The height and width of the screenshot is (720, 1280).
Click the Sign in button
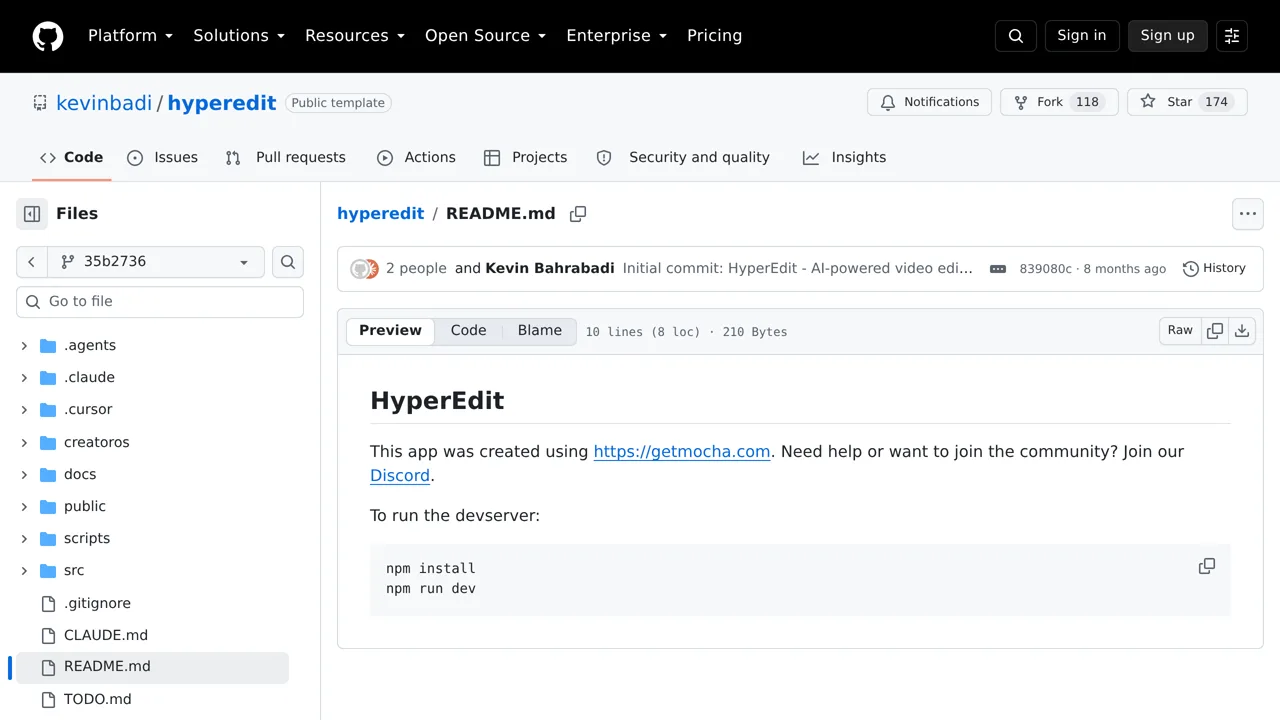[1082, 36]
